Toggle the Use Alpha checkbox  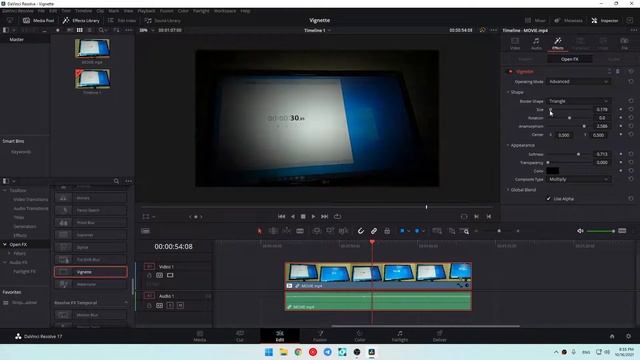(549, 199)
